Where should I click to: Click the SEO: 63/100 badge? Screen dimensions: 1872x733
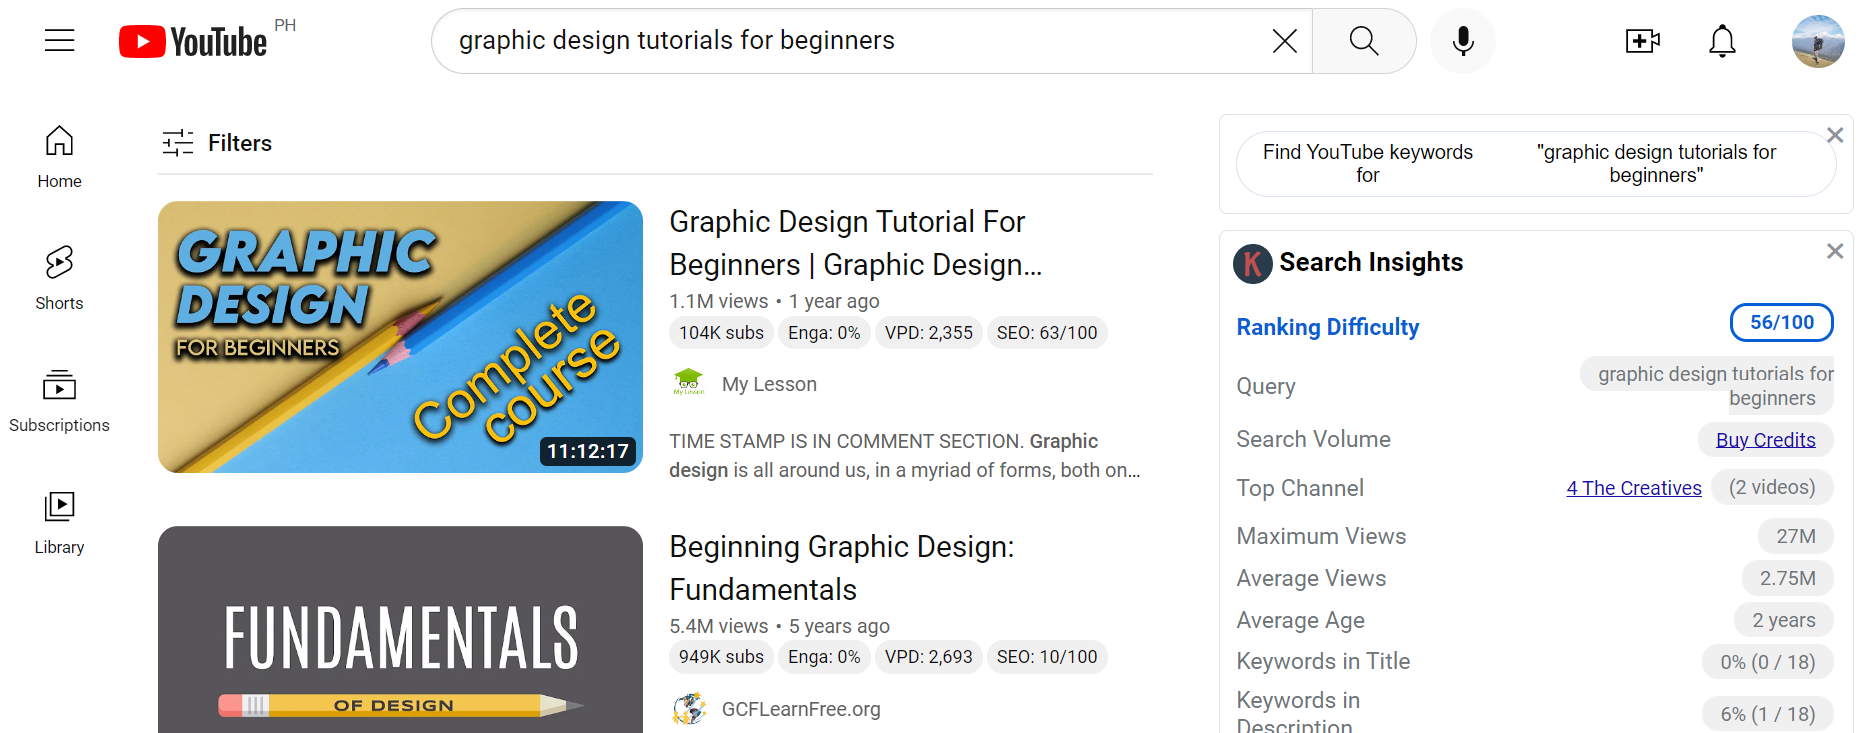[x=1047, y=333]
